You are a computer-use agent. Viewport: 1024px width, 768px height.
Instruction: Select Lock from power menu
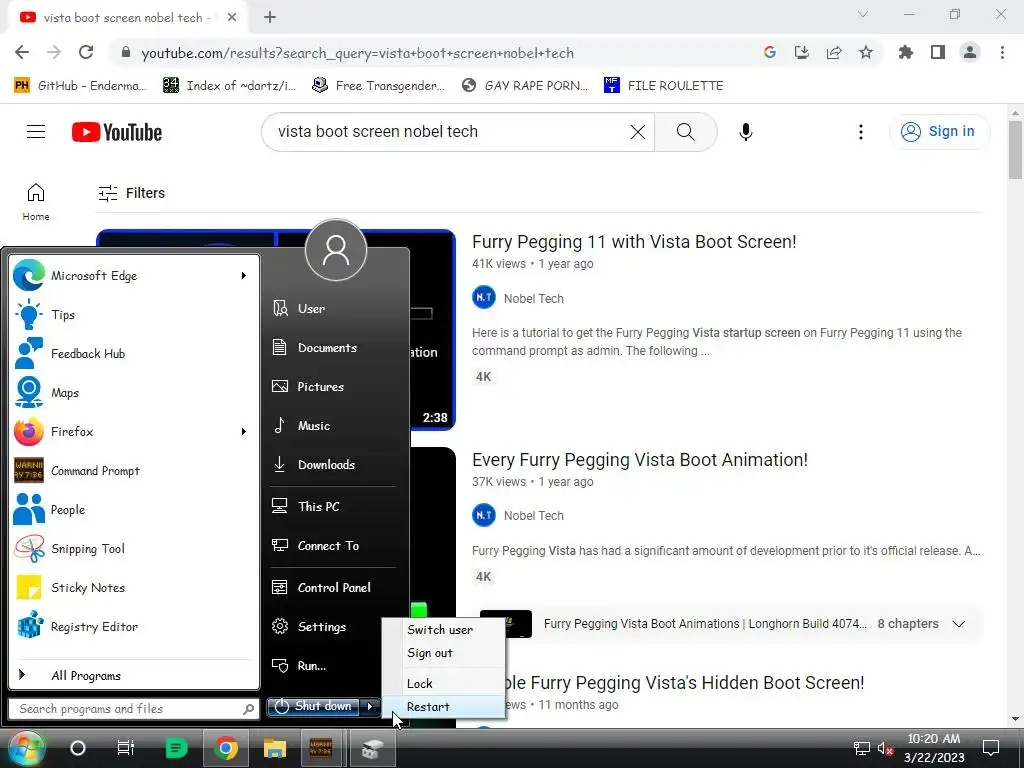pos(420,684)
